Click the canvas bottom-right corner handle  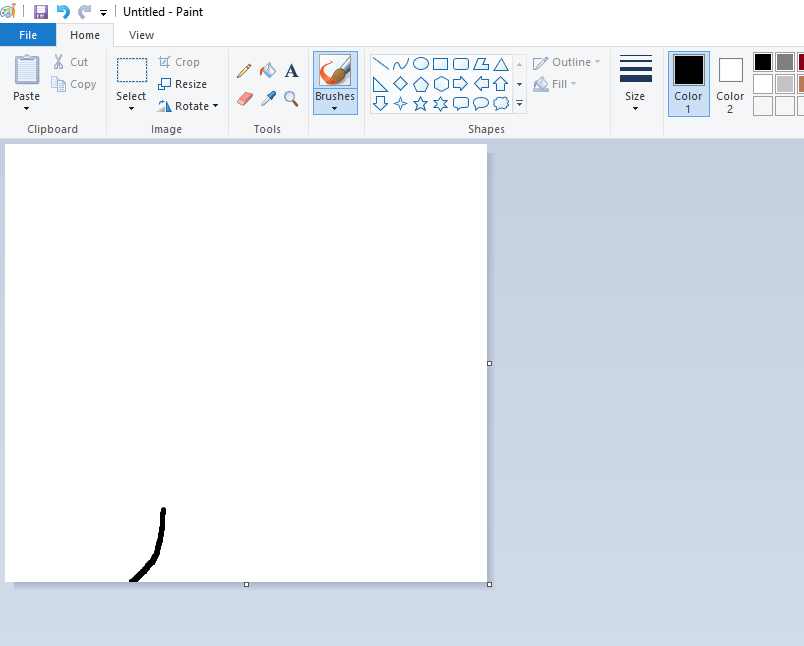pyautogui.click(x=489, y=584)
